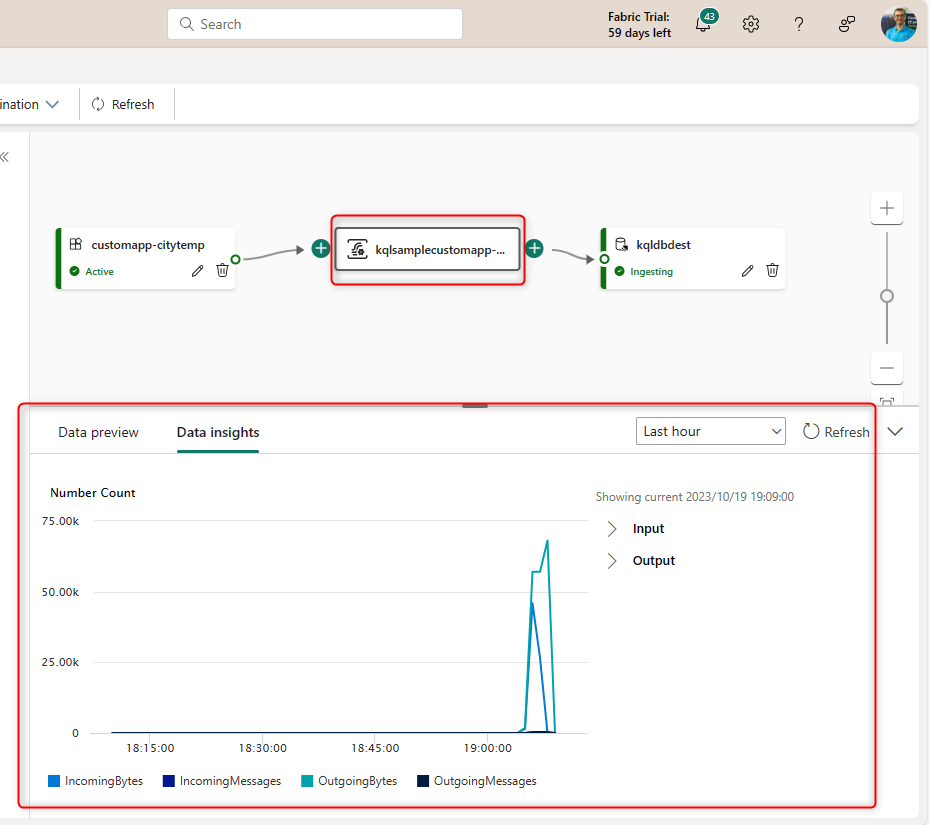Click plus icon left of eventstream node
930x825 pixels.
[x=320, y=248]
